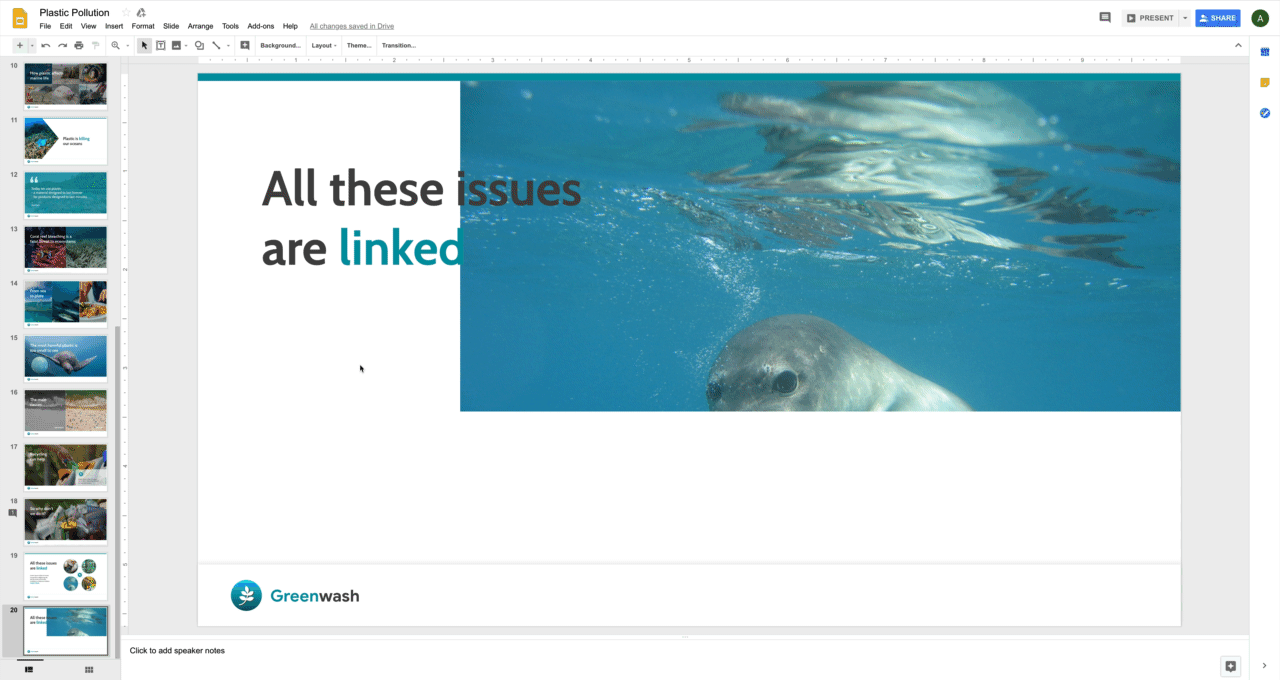Select slide 10 thumbnail

pyautogui.click(x=65, y=84)
